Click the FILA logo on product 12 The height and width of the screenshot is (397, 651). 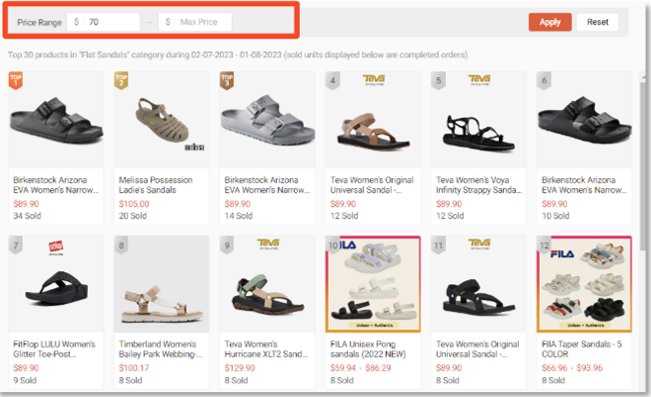[563, 253]
